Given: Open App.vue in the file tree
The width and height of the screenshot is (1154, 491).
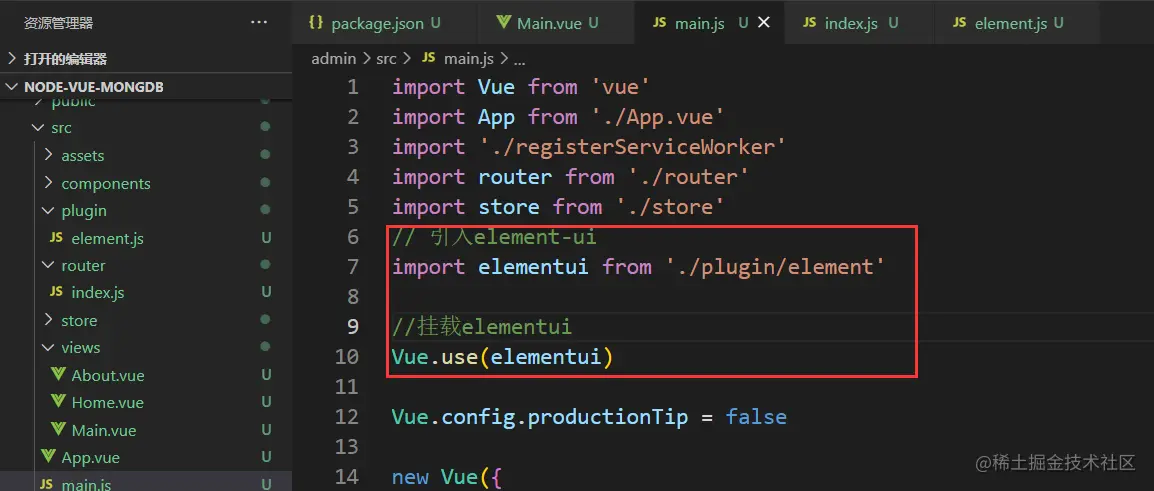Looking at the screenshot, I should (91, 457).
